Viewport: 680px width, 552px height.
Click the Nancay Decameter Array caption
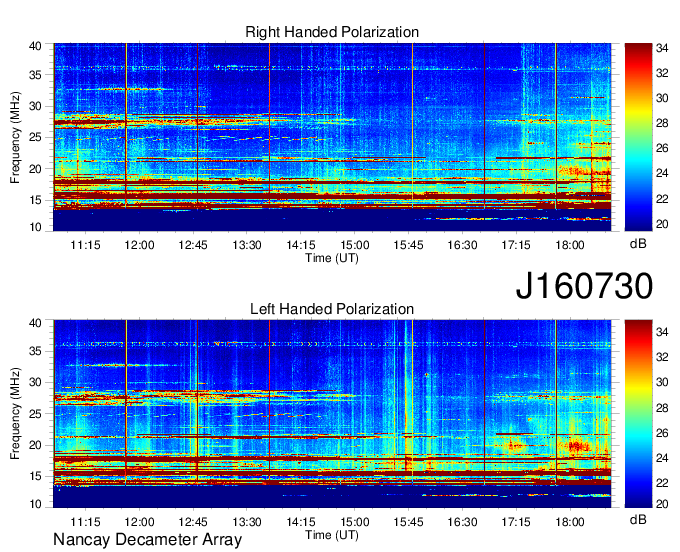(147, 540)
